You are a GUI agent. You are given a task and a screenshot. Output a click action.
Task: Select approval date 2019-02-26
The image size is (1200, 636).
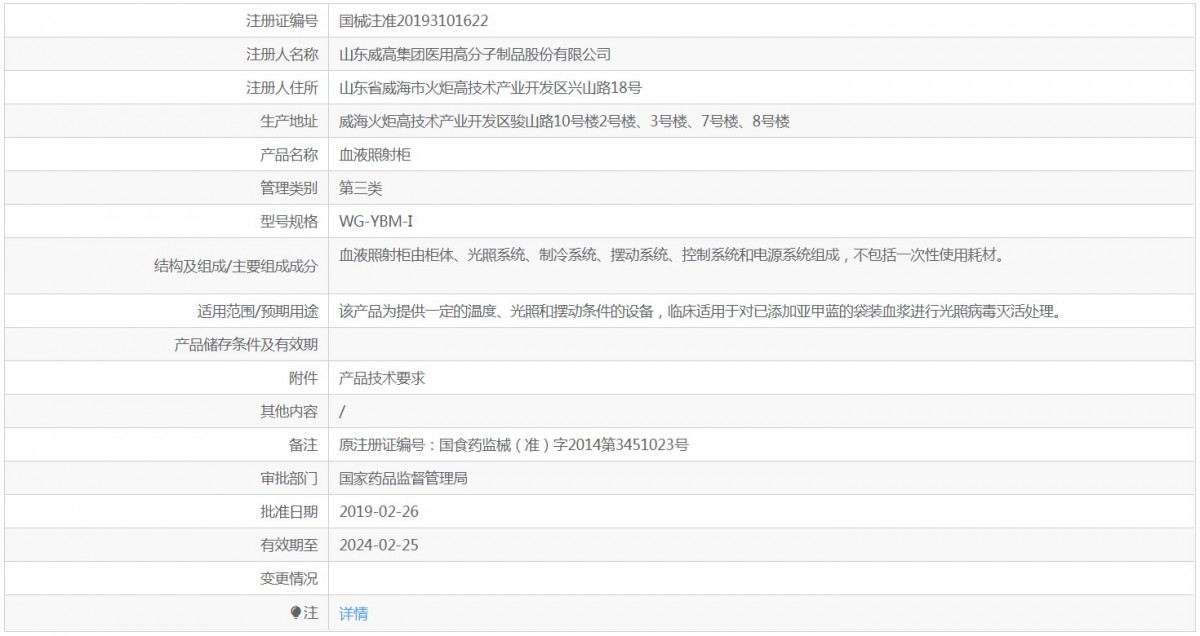pos(378,511)
